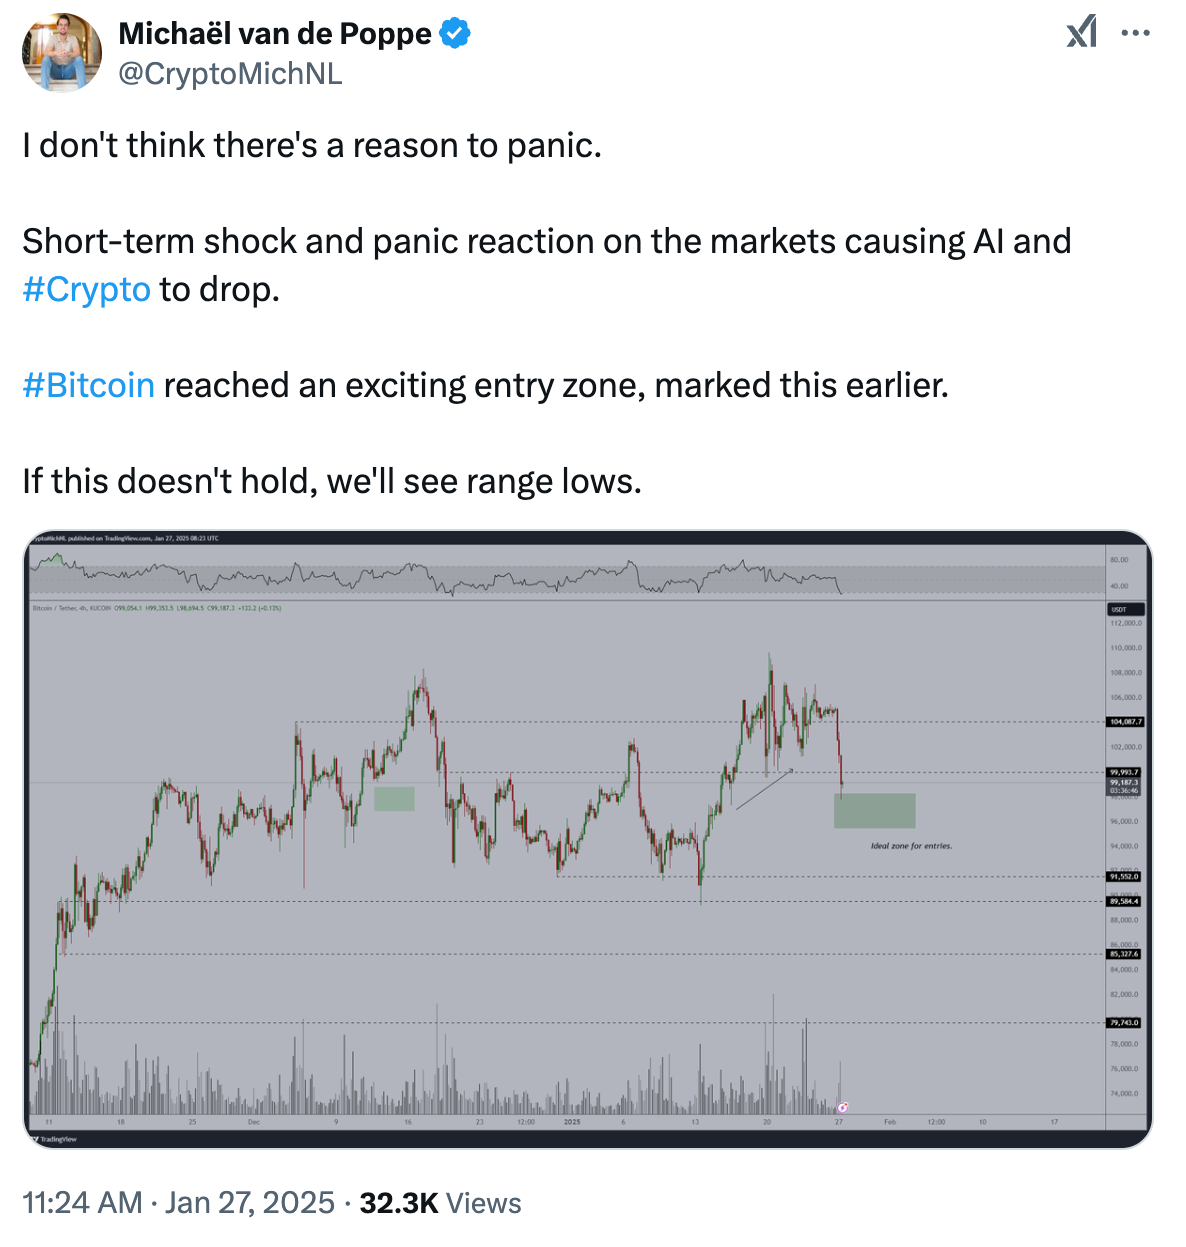1186x1247 pixels.
Task: Open the #Bitcoin hashtag
Action: point(89,385)
